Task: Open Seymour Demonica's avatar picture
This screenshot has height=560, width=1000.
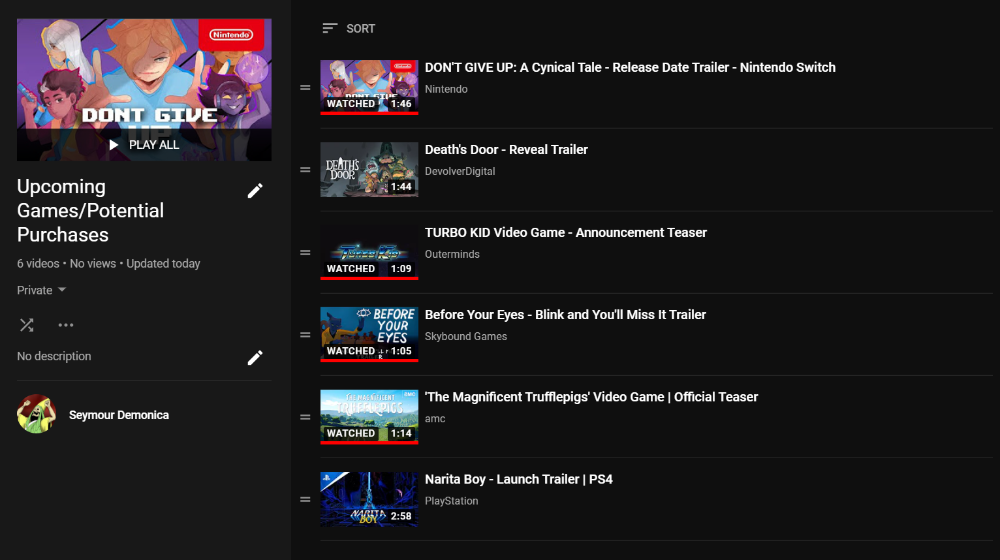Action: (36, 414)
